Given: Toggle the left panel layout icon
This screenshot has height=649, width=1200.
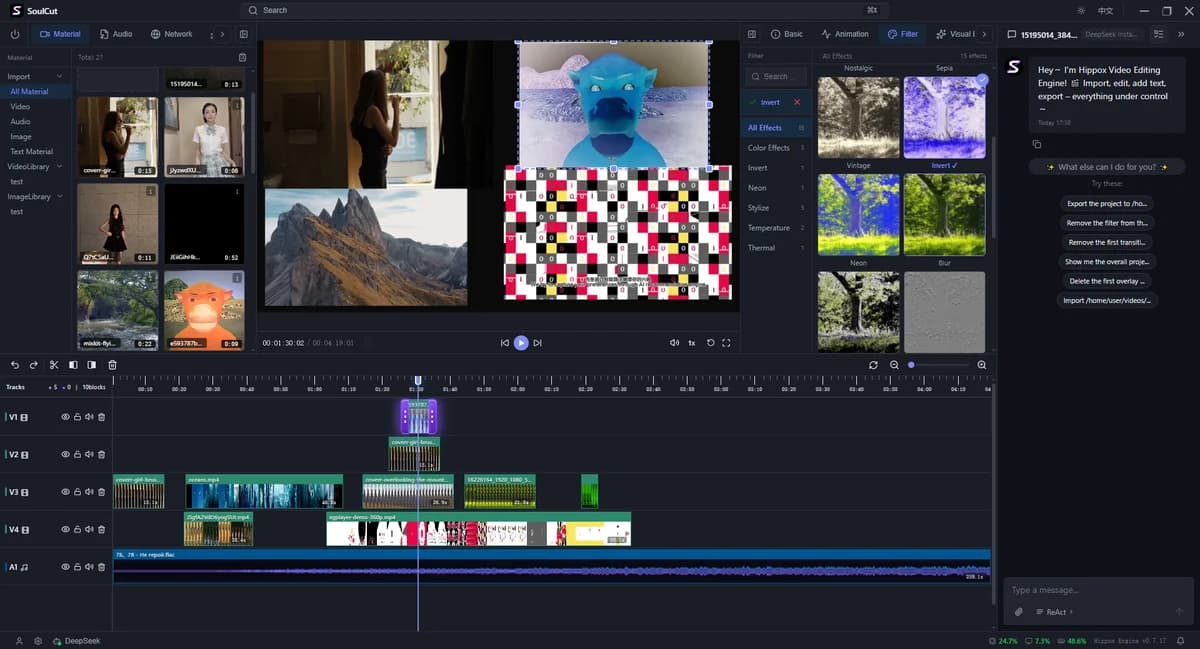Looking at the screenshot, I should click(243, 34).
